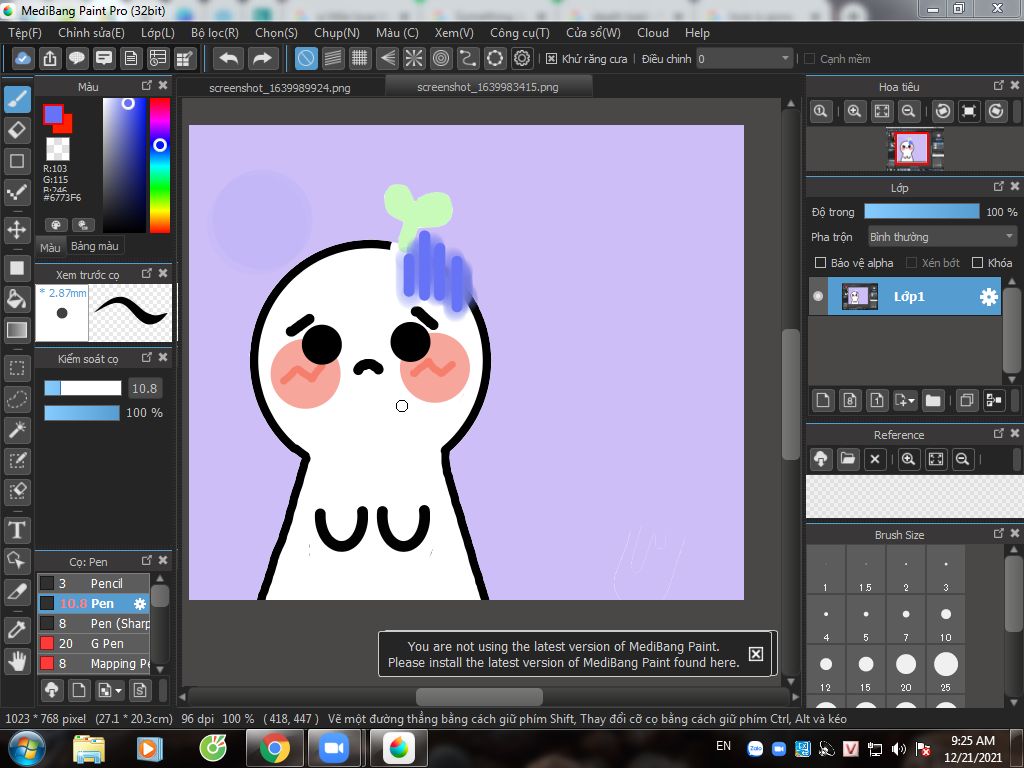Select the Lasso selection tool
Image resolution: width=1024 pixels, height=768 pixels.
(x=18, y=399)
